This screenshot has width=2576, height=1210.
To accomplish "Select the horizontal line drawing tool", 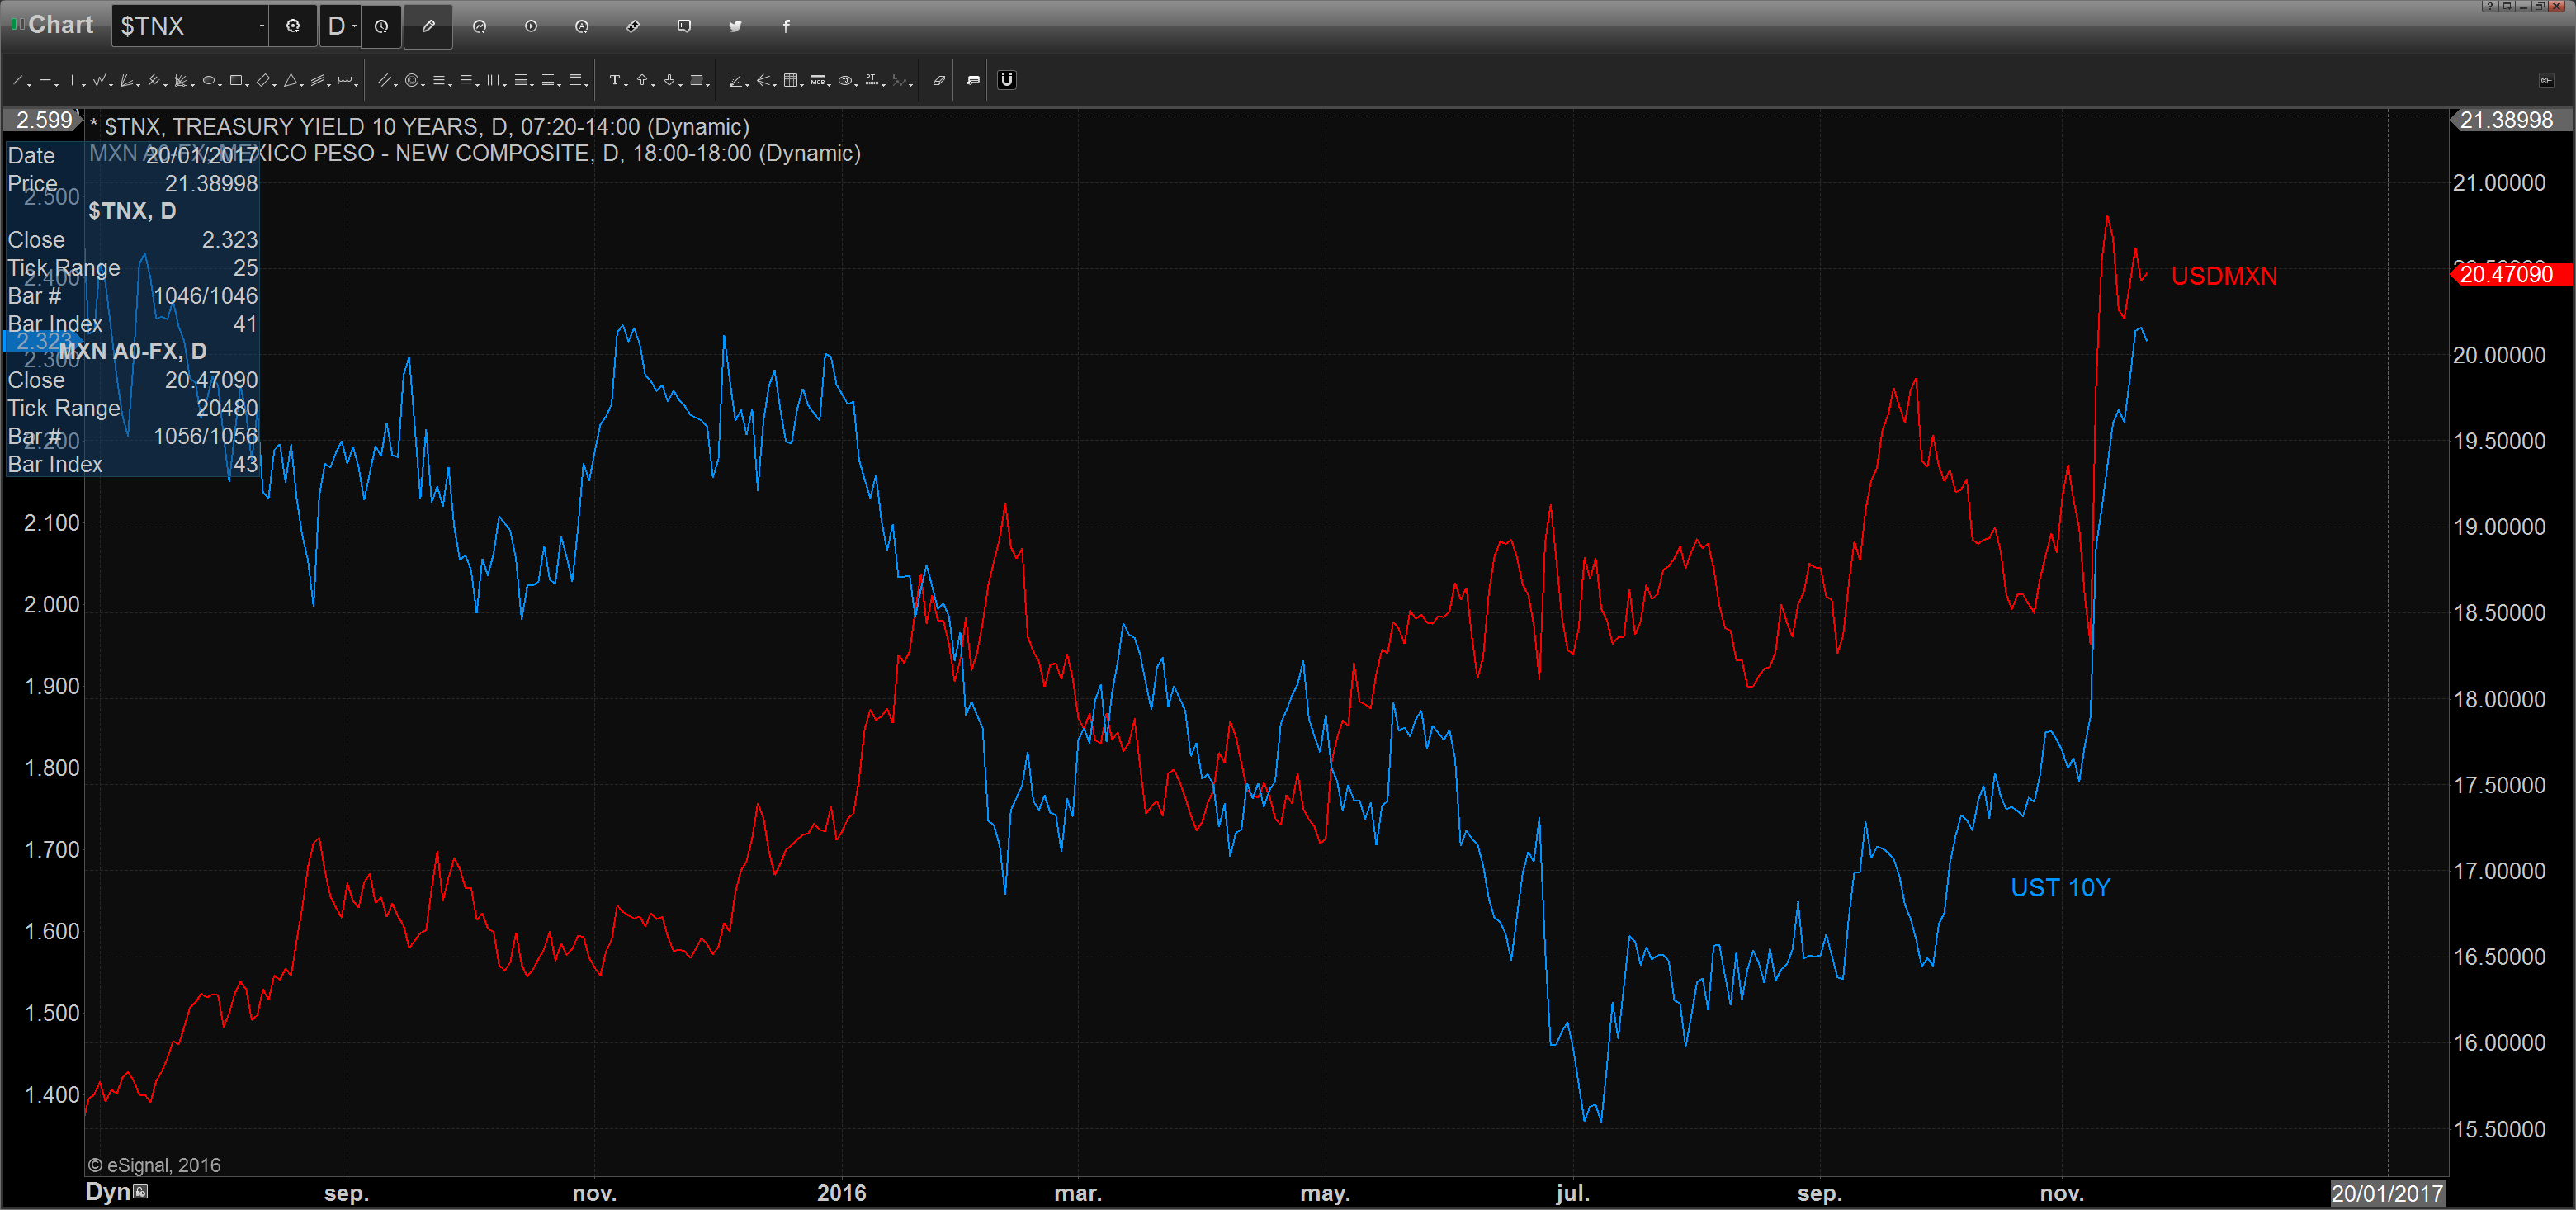I will (45, 80).
